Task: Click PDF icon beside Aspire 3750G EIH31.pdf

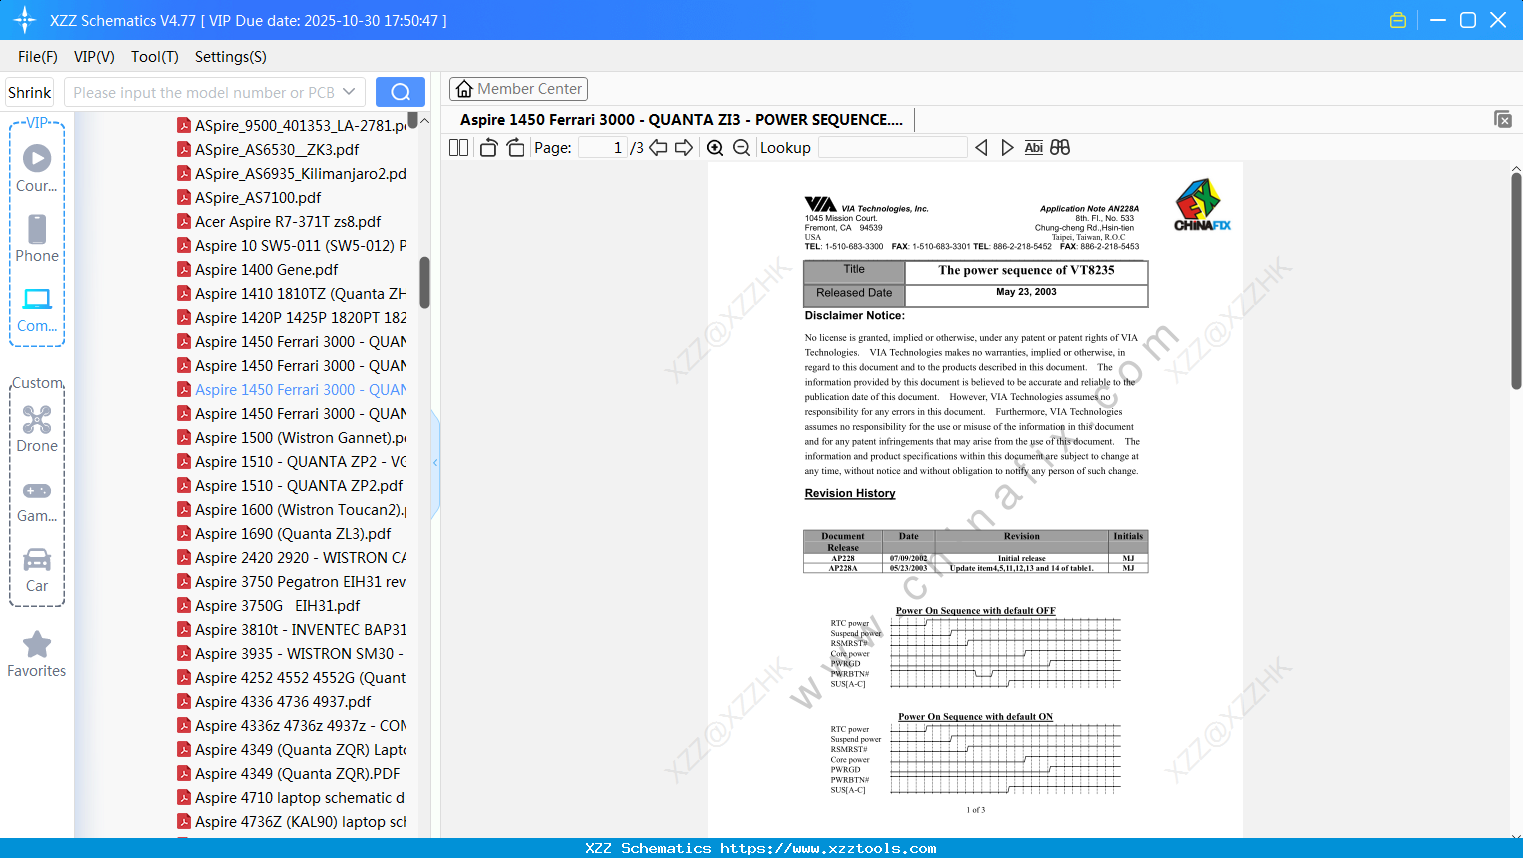Action: pos(184,605)
